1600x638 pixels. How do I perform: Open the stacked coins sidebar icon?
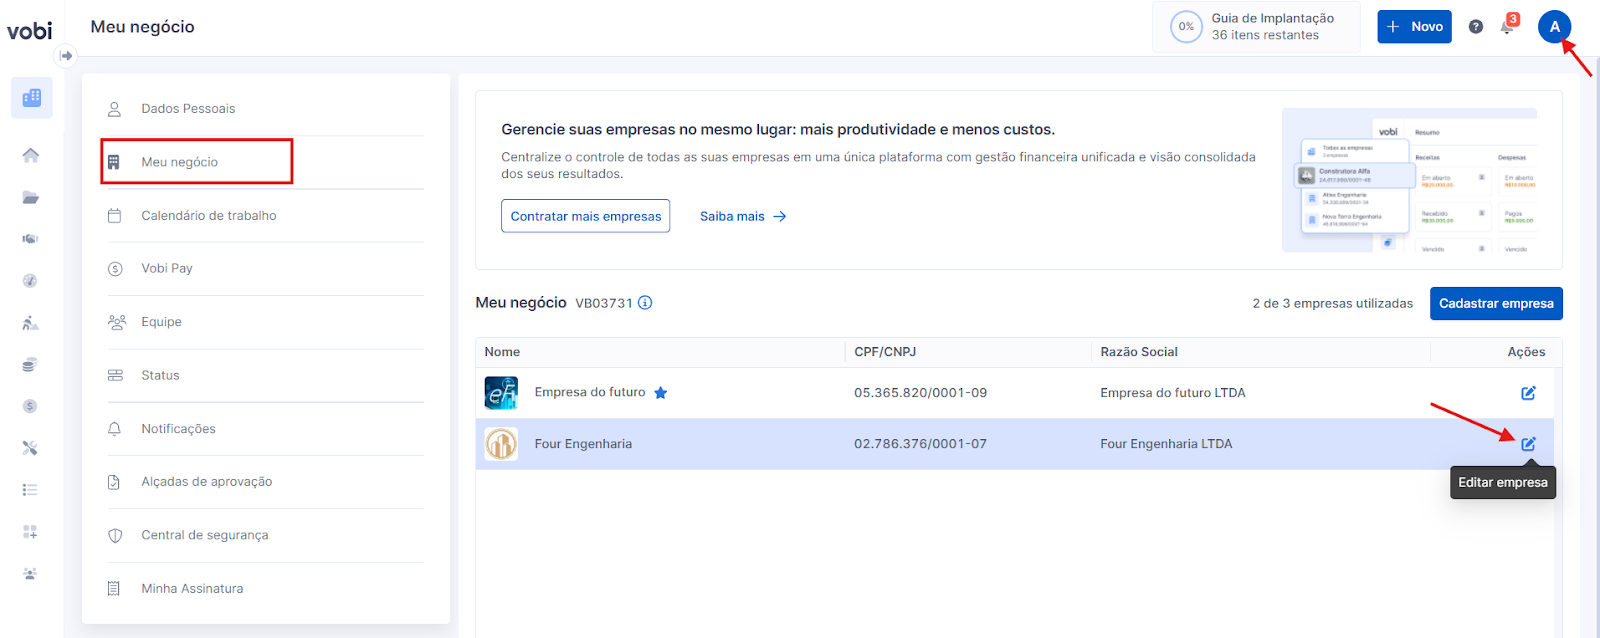click(x=31, y=365)
